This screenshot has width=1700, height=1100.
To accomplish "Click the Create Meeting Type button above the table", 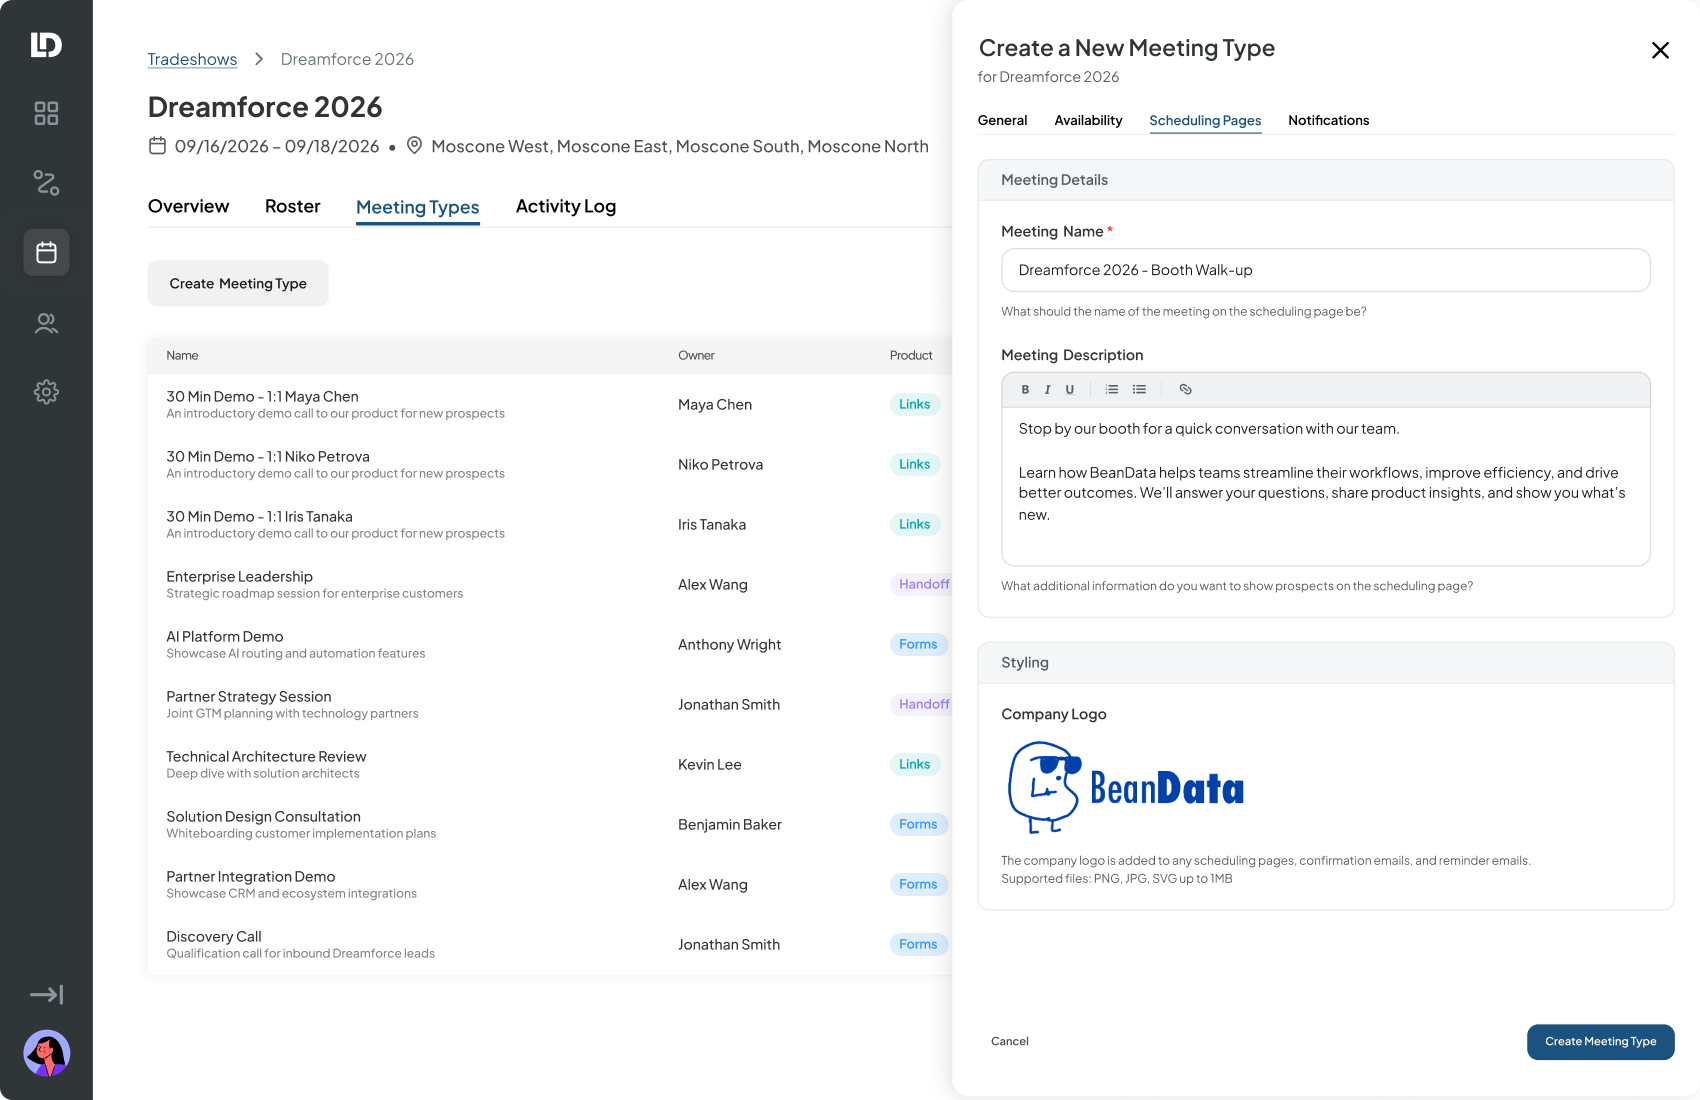I will (238, 283).
